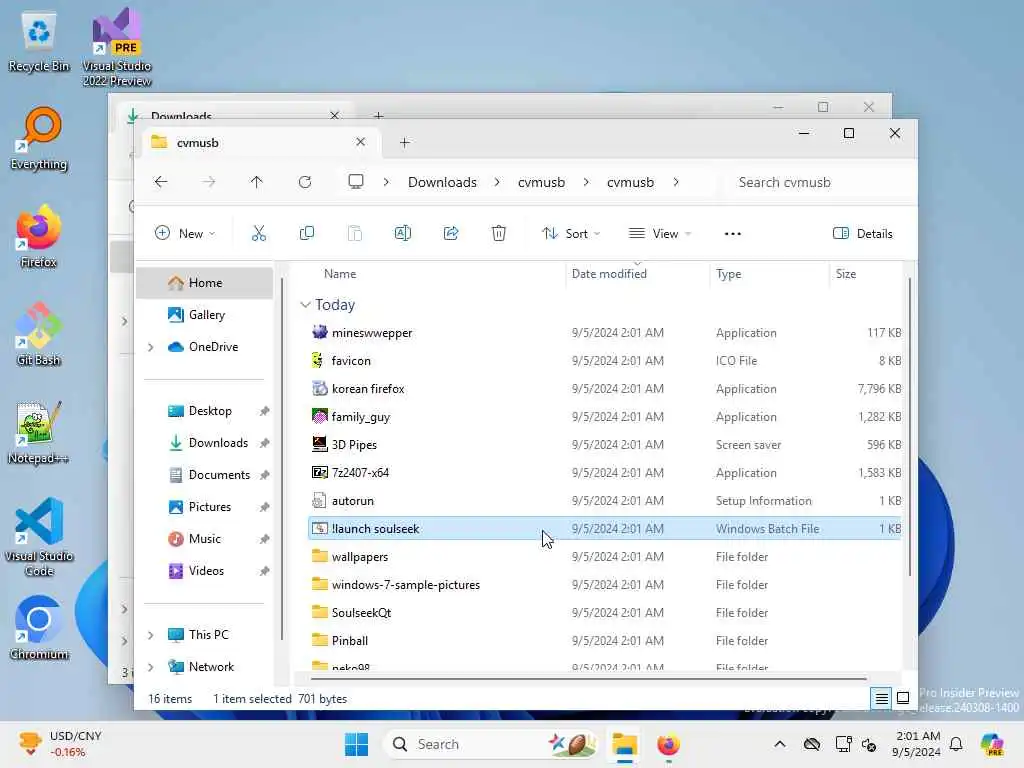Select the Notepad++ desktop shortcut
1024x768 pixels.
pyautogui.click(x=39, y=433)
